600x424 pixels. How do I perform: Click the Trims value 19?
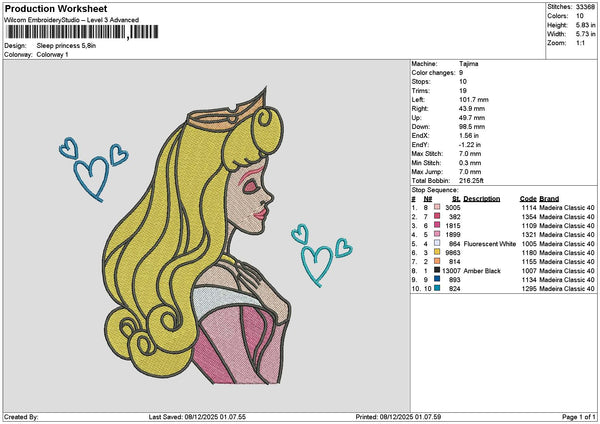click(463, 91)
